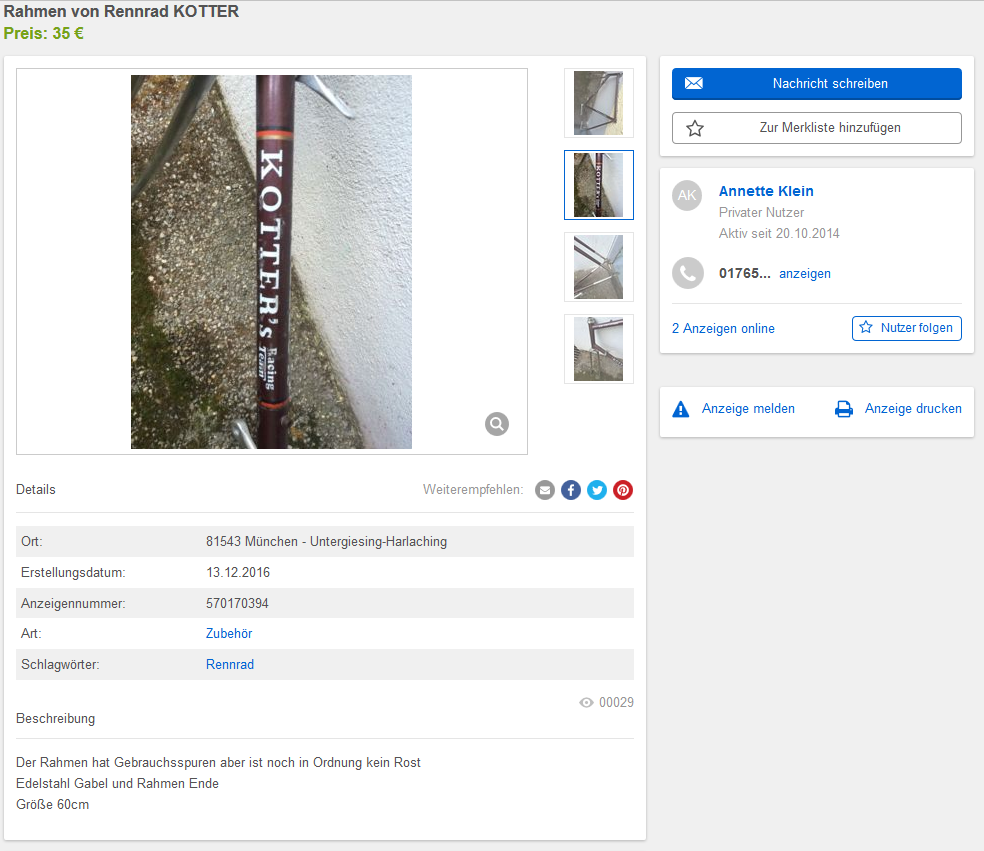Open Annette Klein's profile link

766,191
